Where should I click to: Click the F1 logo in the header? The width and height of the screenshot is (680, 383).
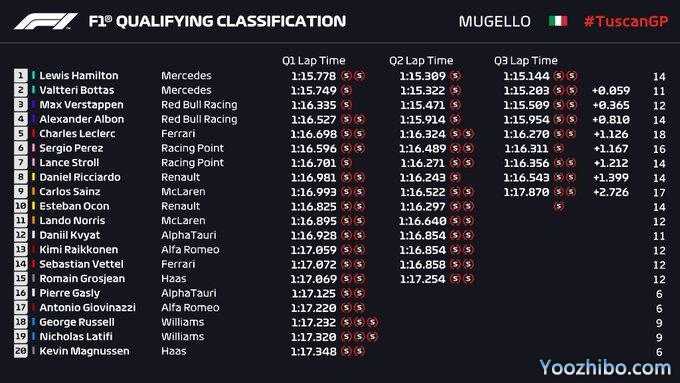coord(46,21)
